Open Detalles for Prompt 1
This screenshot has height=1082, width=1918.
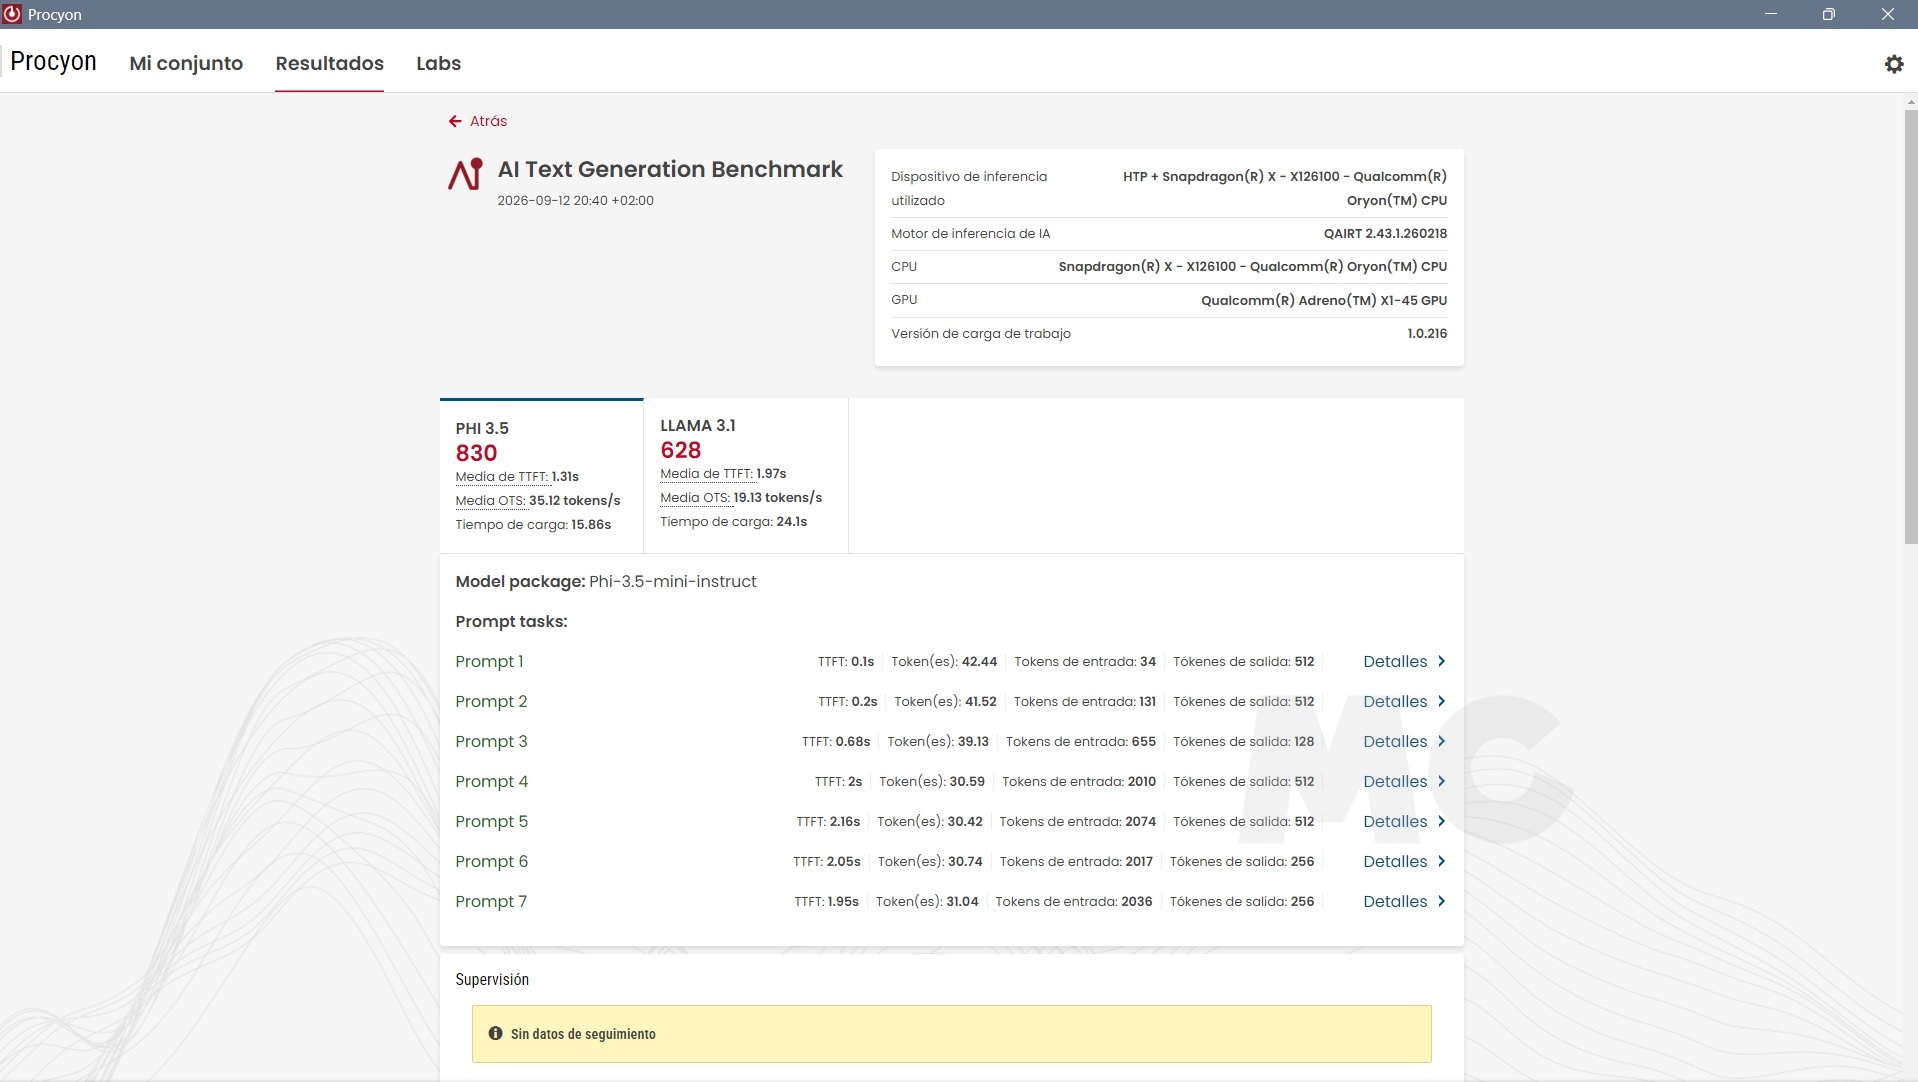tap(1395, 661)
